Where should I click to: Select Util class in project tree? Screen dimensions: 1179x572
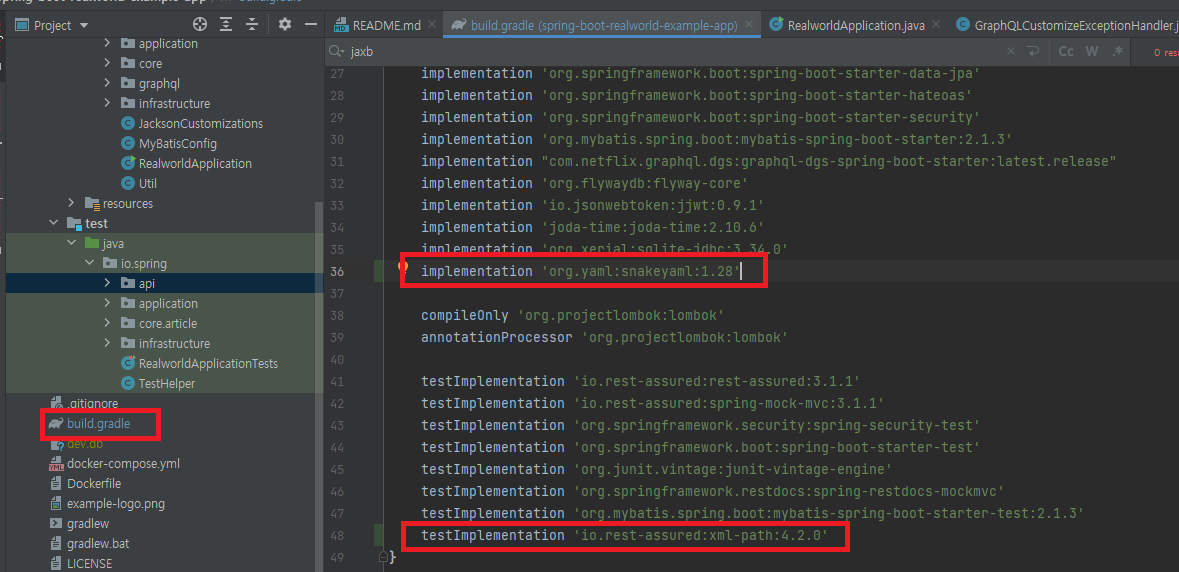[x=147, y=183]
